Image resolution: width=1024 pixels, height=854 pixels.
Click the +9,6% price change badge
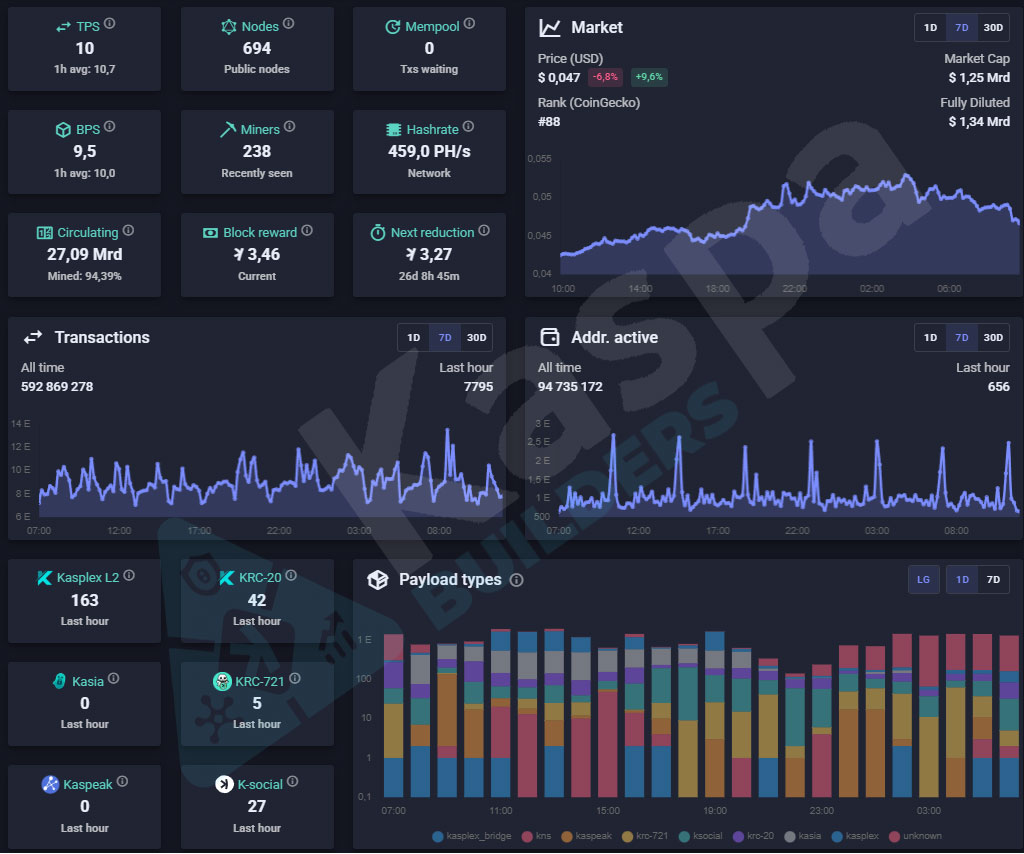(x=649, y=77)
